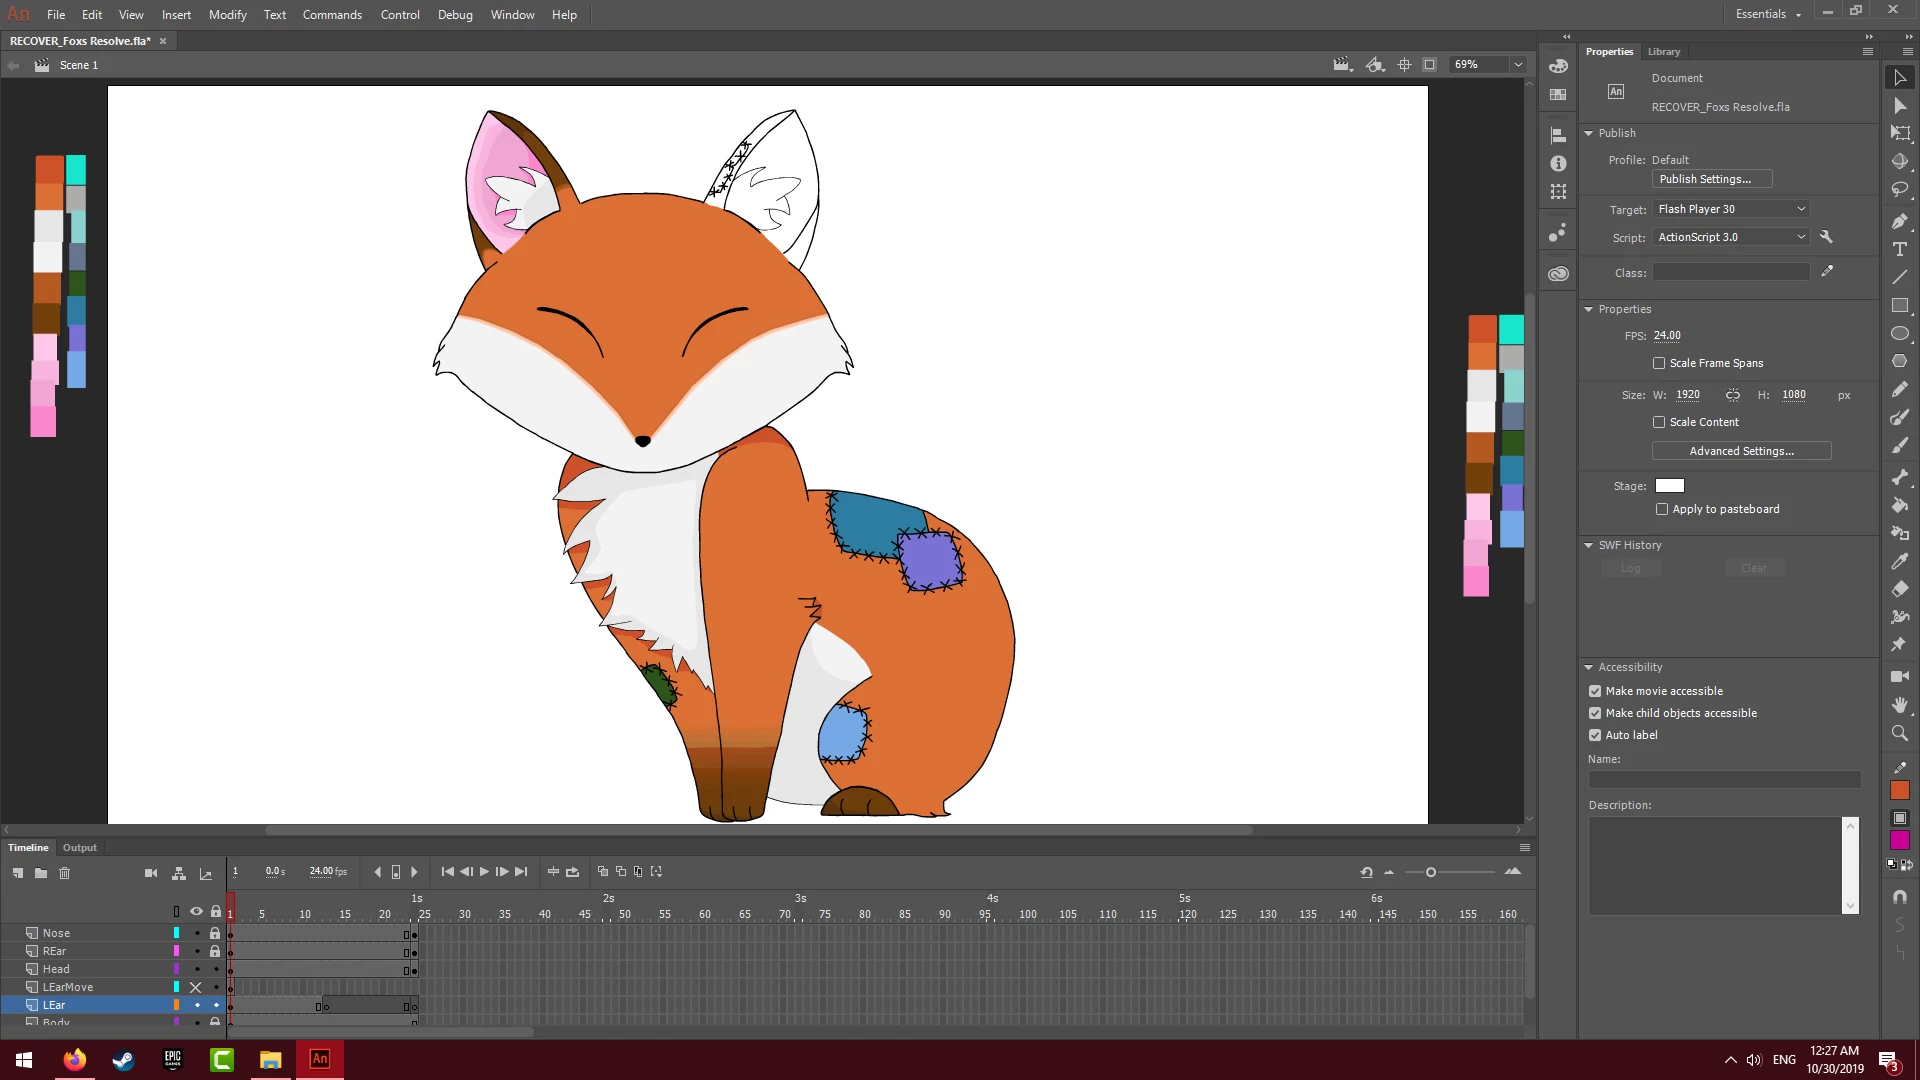Enable Scale Frame Spans checkbox
The image size is (1920, 1080).
pos(1659,363)
